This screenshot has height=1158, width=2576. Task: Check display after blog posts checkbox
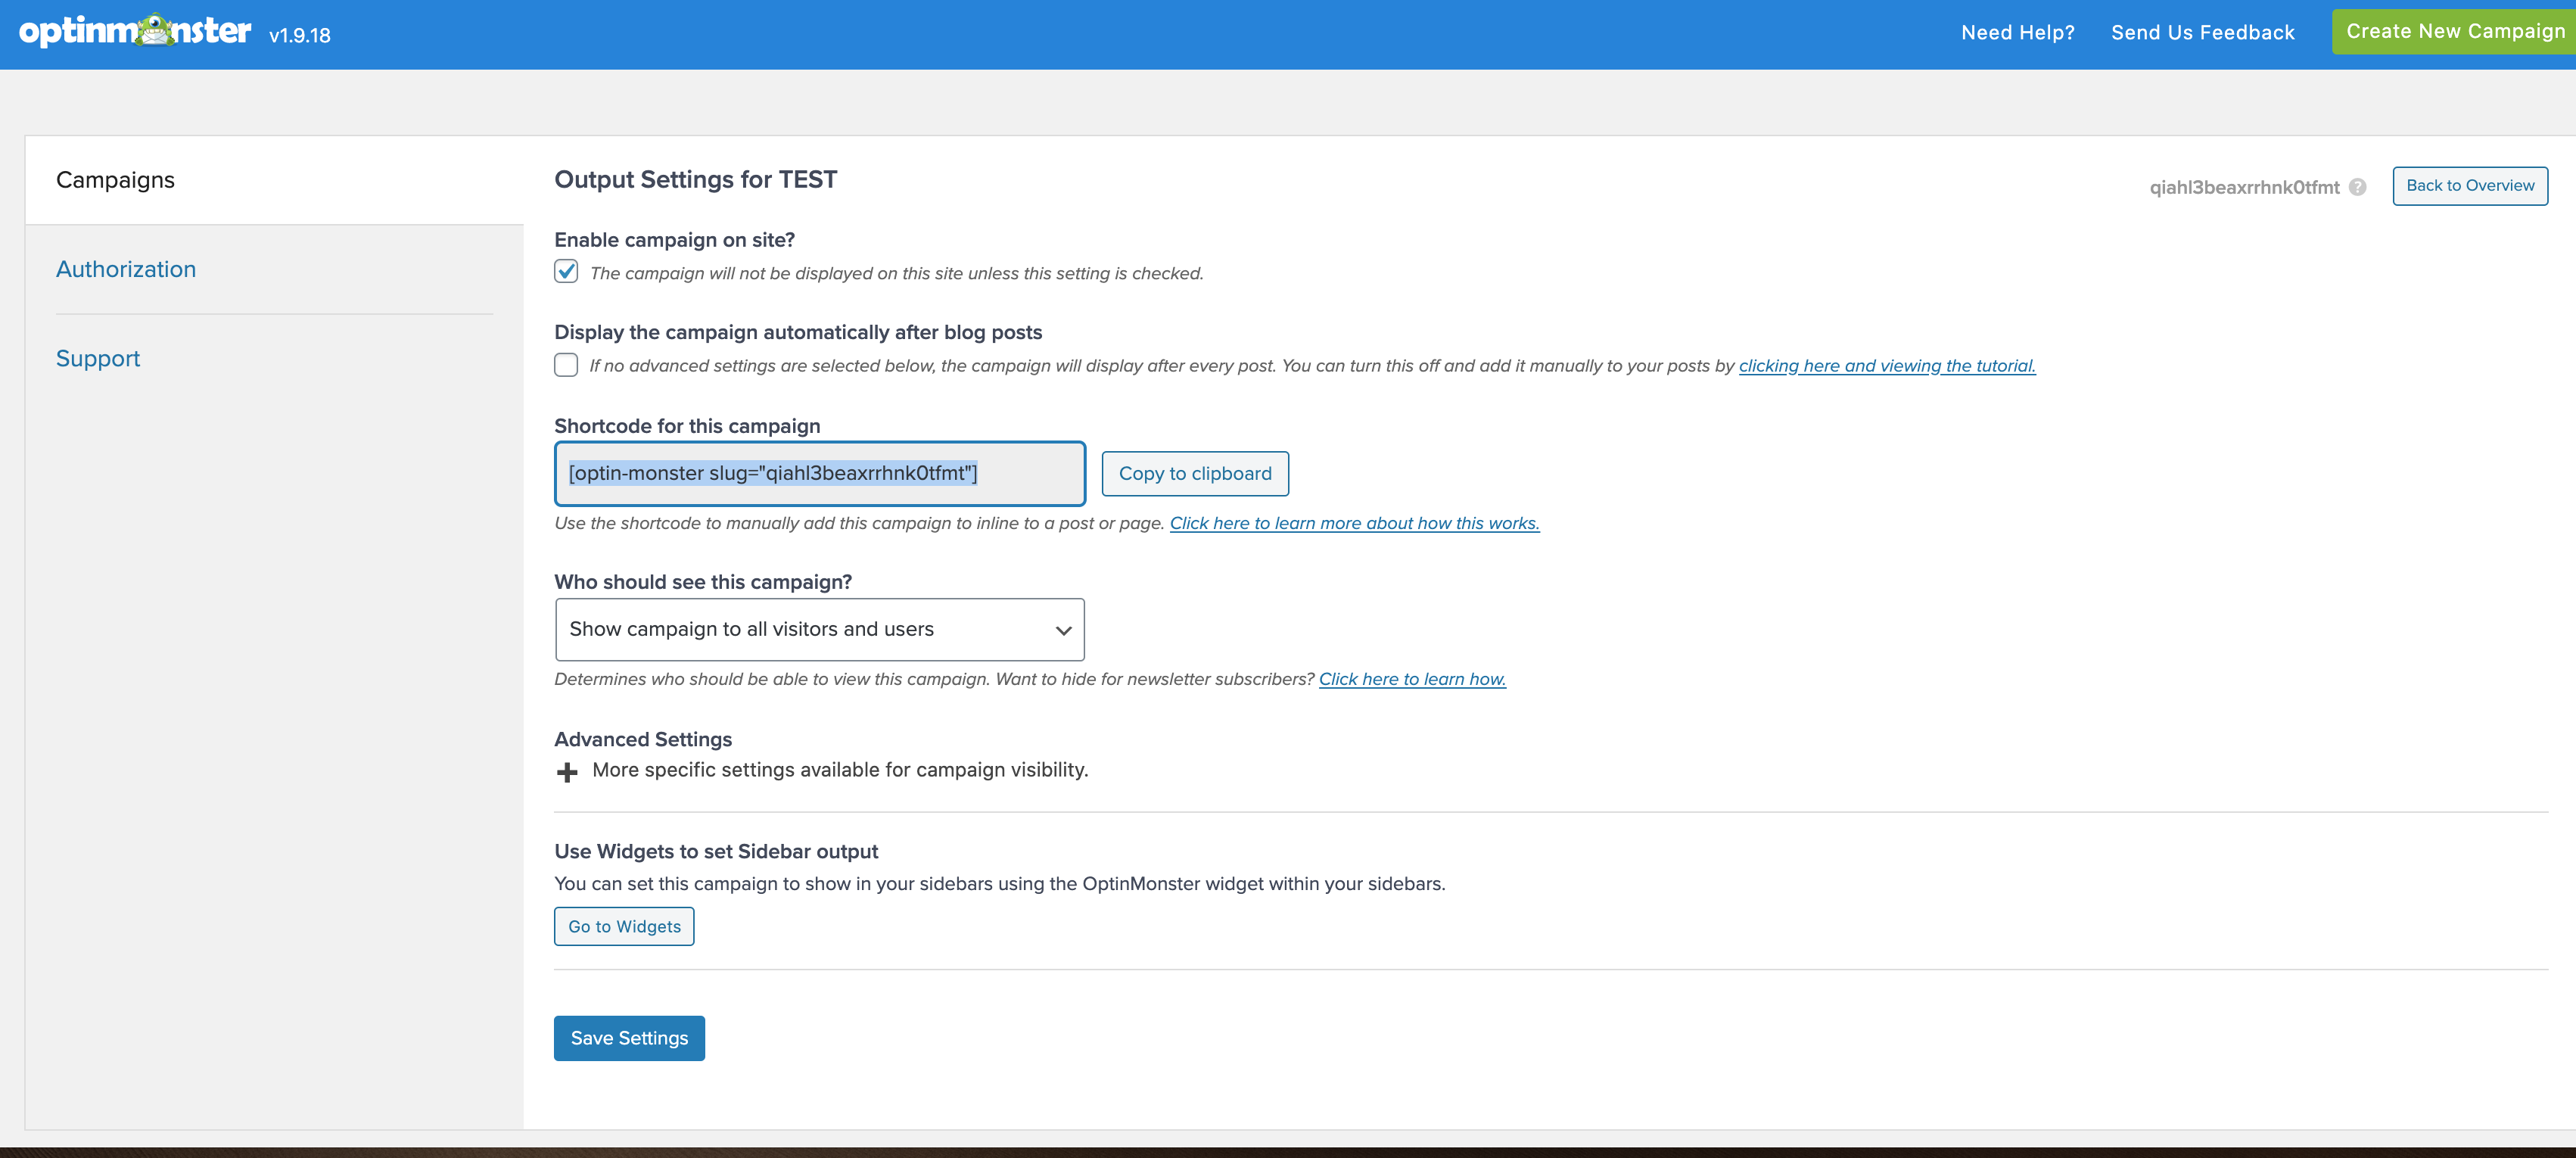tap(566, 365)
